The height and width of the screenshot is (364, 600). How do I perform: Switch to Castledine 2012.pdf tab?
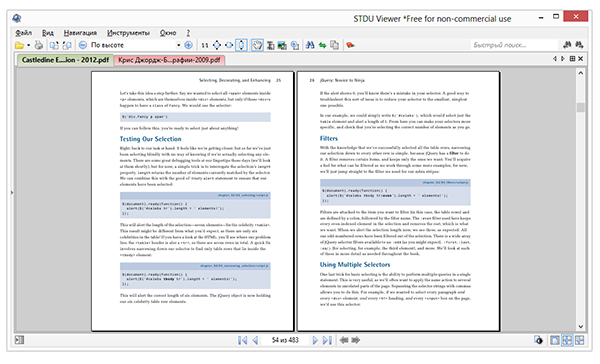(65, 60)
